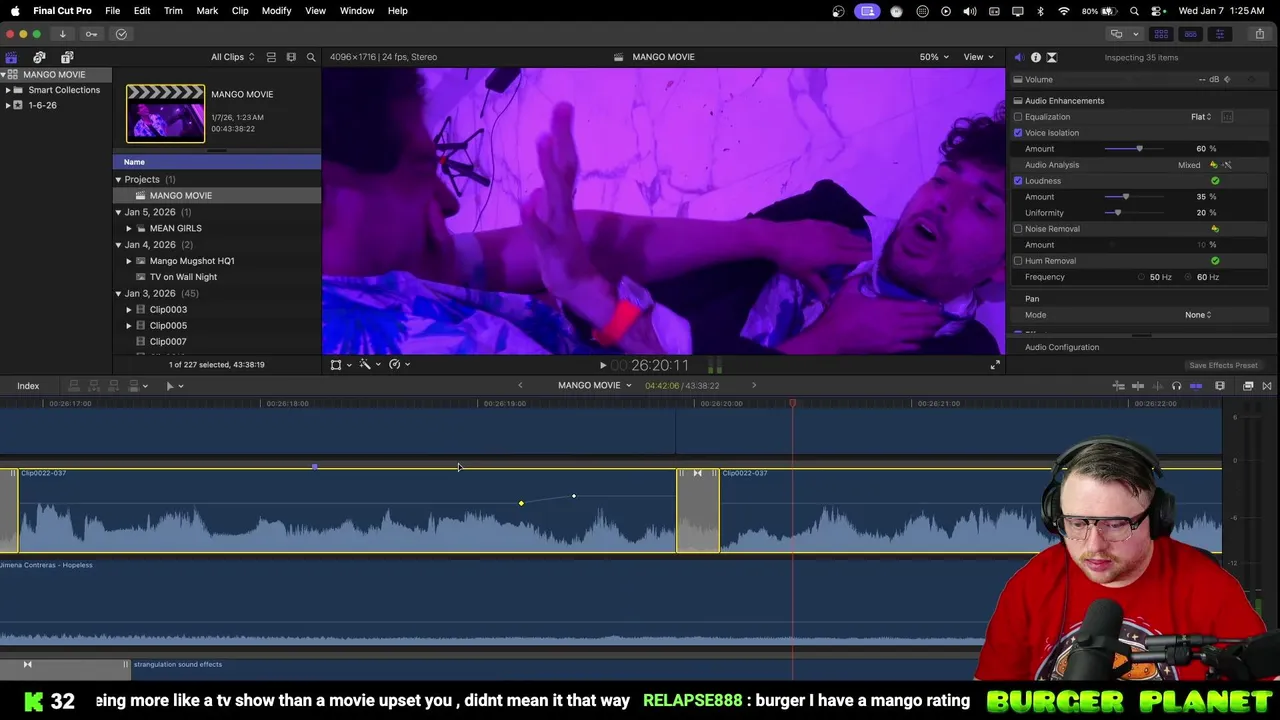The width and height of the screenshot is (1280, 720).
Task: Toggle the timeline panel visibility button
Action: 1190,34
